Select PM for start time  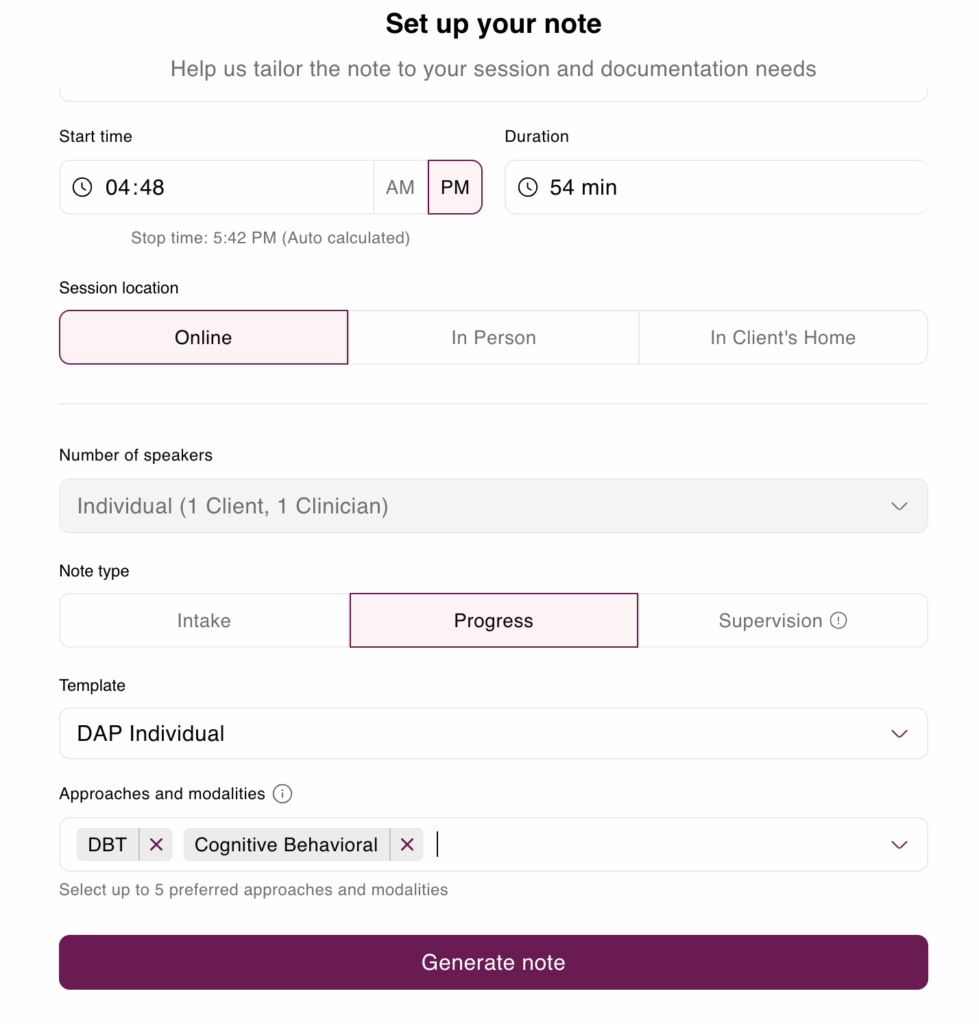coord(455,187)
